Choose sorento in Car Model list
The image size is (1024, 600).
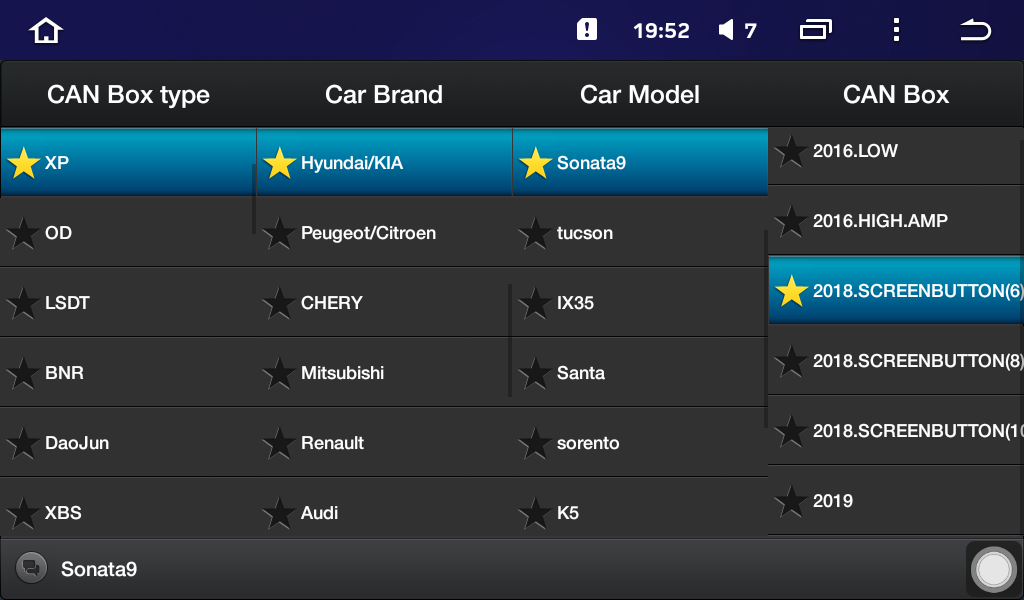tap(588, 443)
